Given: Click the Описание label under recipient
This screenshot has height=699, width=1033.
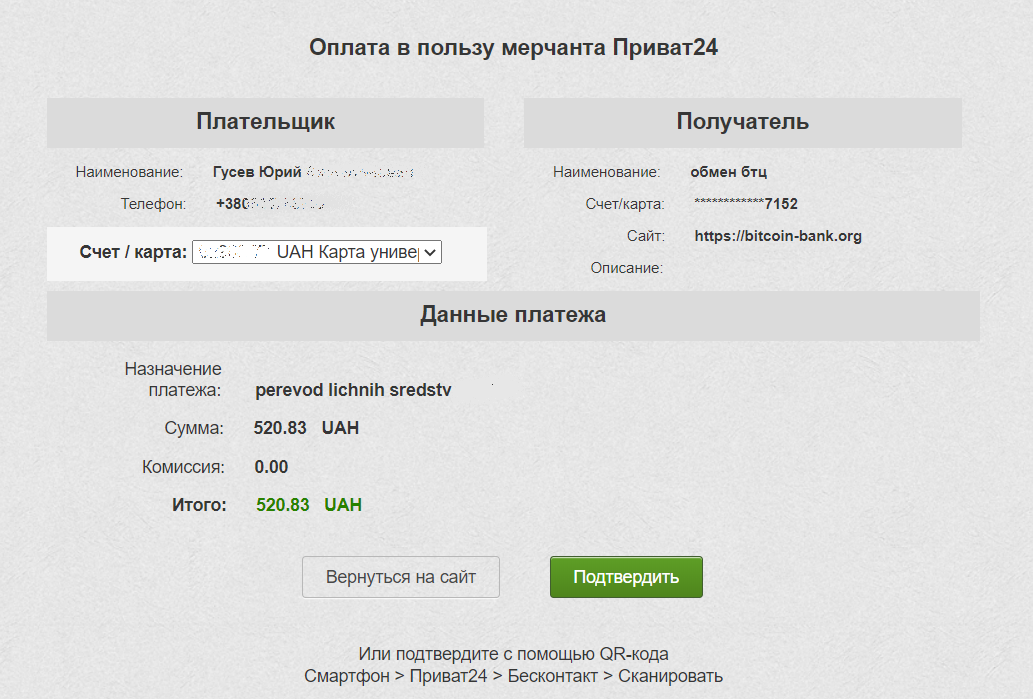Looking at the screenshot, I should tap(626, 268).
